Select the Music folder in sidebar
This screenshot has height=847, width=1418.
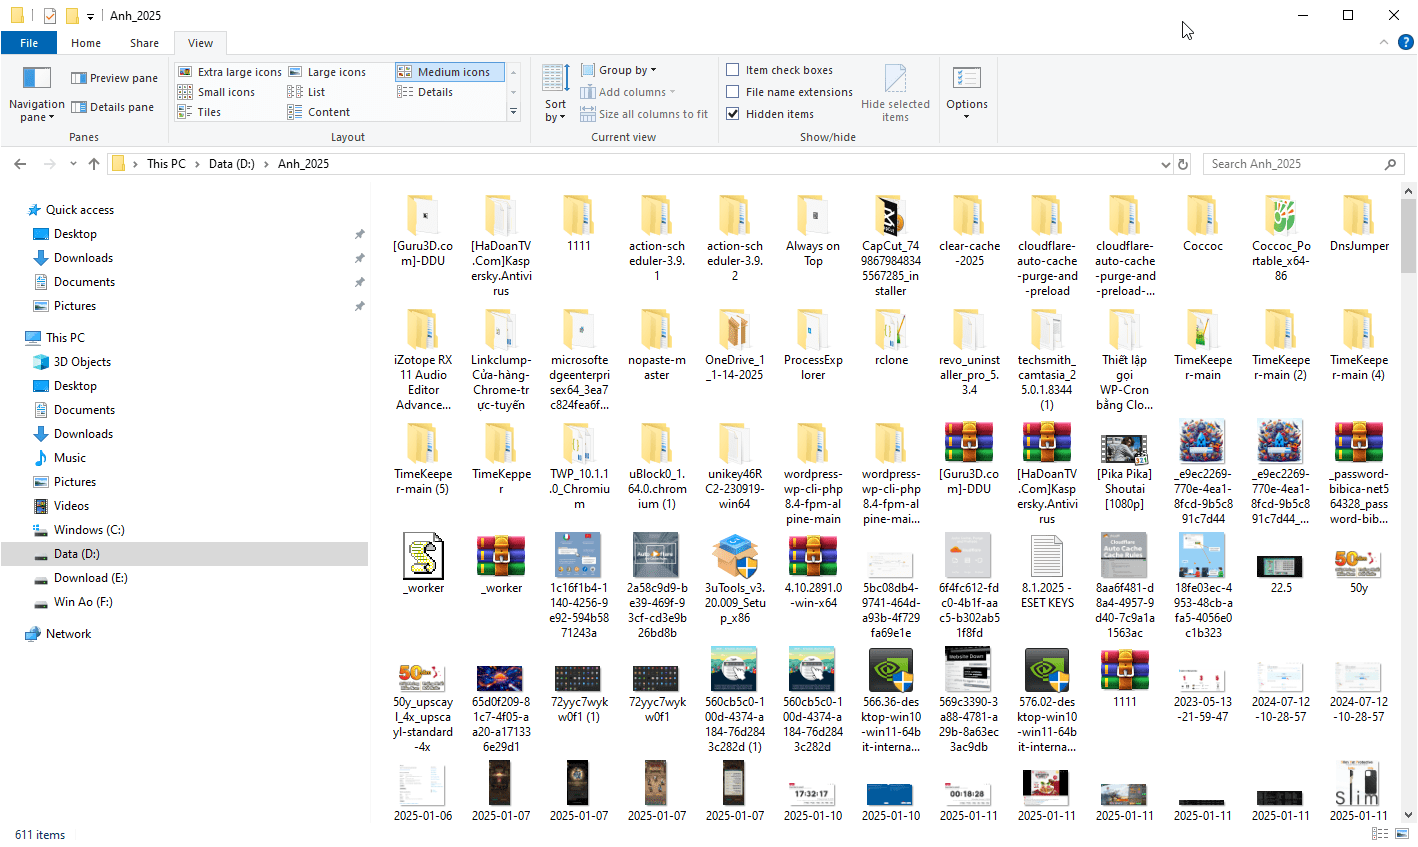point(69,458)
